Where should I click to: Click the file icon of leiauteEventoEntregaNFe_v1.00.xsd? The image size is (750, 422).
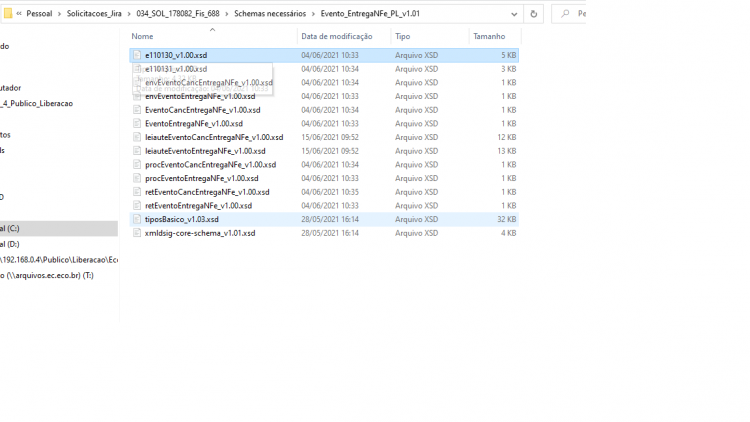[137, 151]
